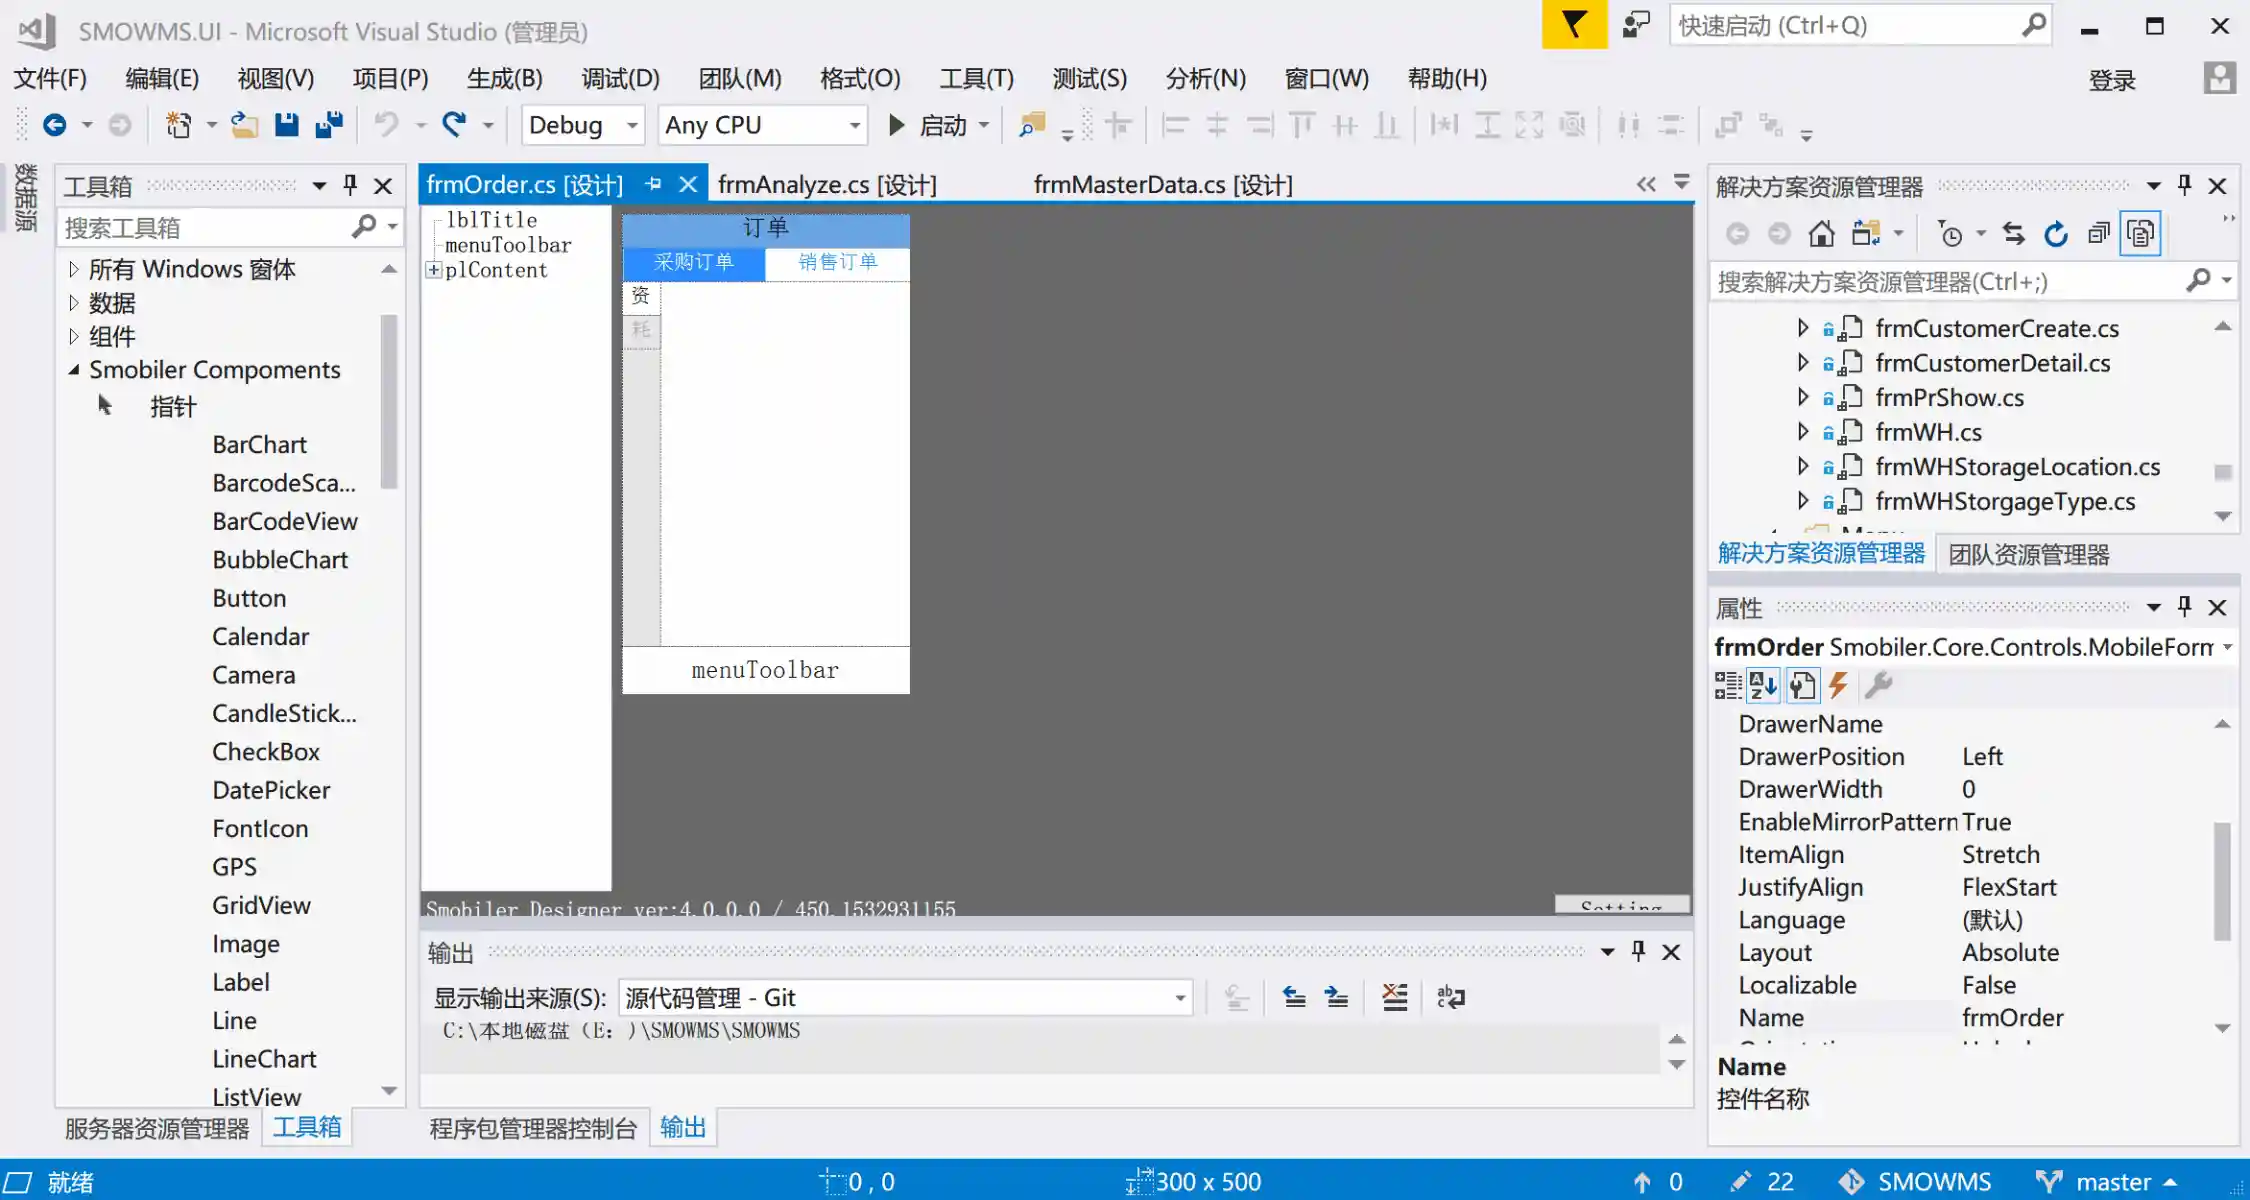Click the 启动 start button
Screen dimensions: 2250x1200
click(928, 125)
